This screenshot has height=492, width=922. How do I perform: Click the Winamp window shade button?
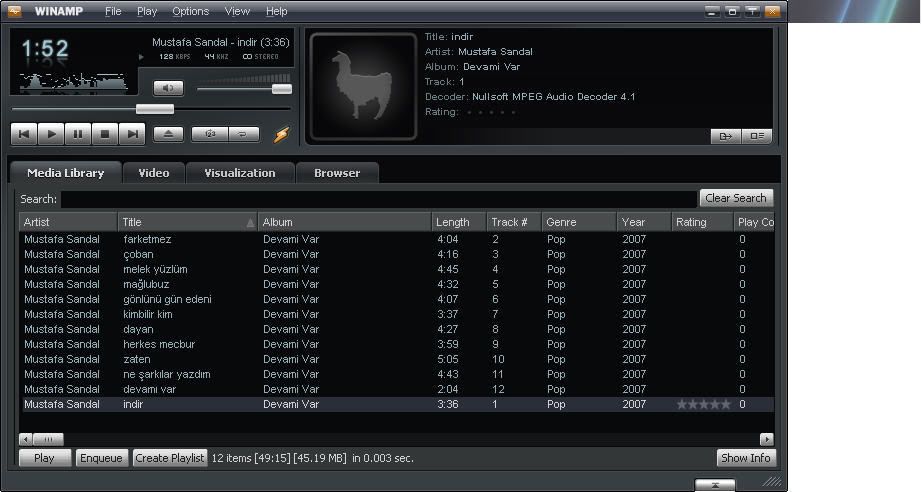tap(752, 11)
